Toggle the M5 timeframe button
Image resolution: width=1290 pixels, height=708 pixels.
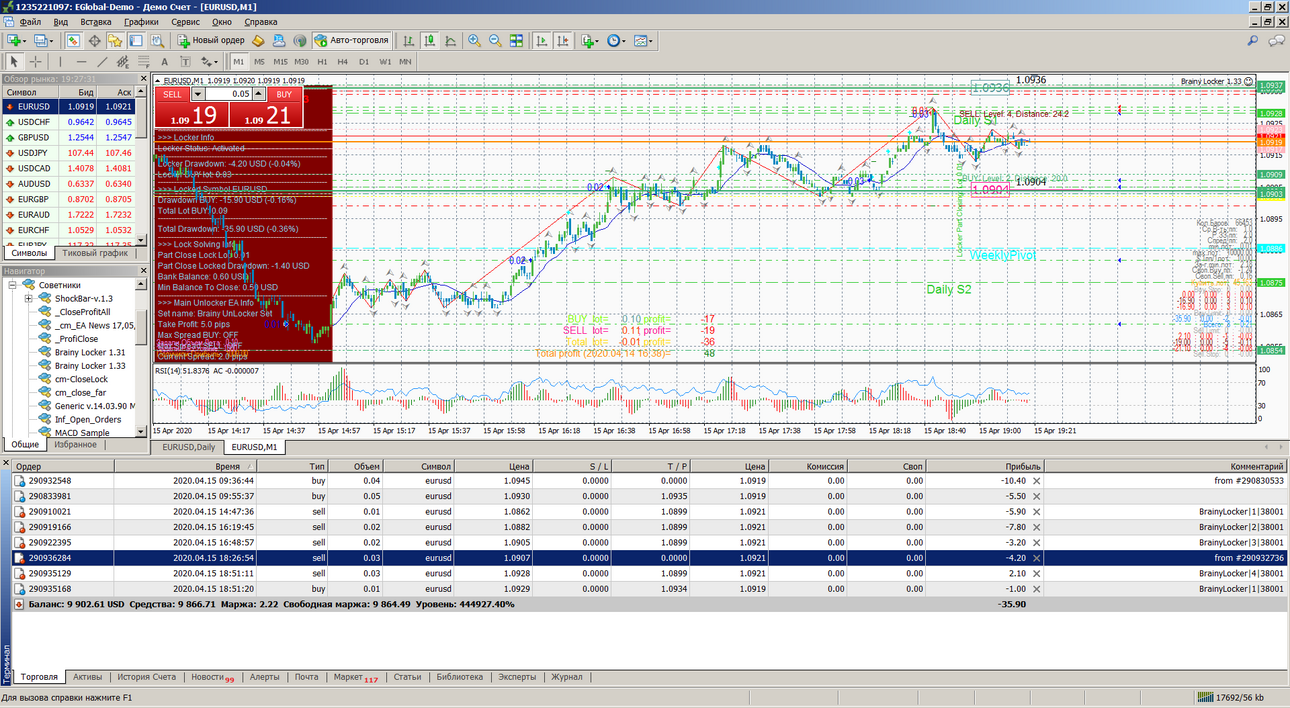point(259,62)
